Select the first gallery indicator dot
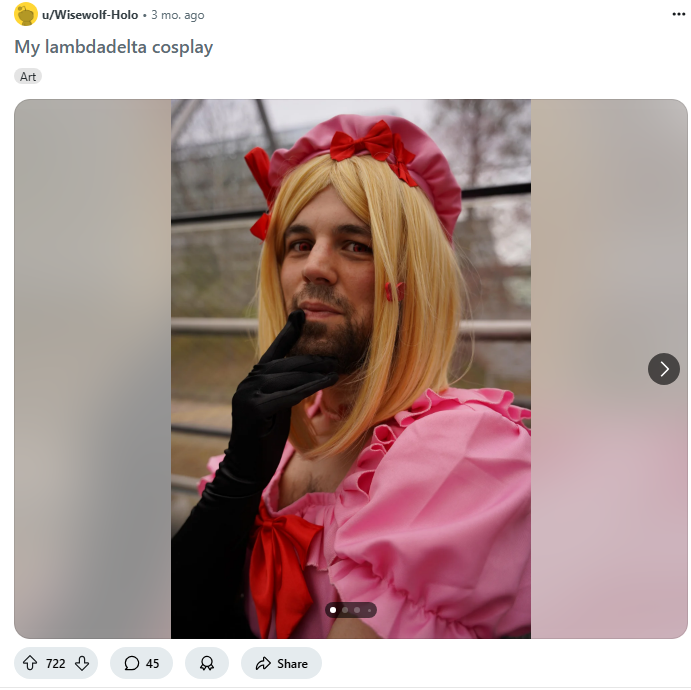The height and width of the screenshot is (690, 691). point(333,610)
